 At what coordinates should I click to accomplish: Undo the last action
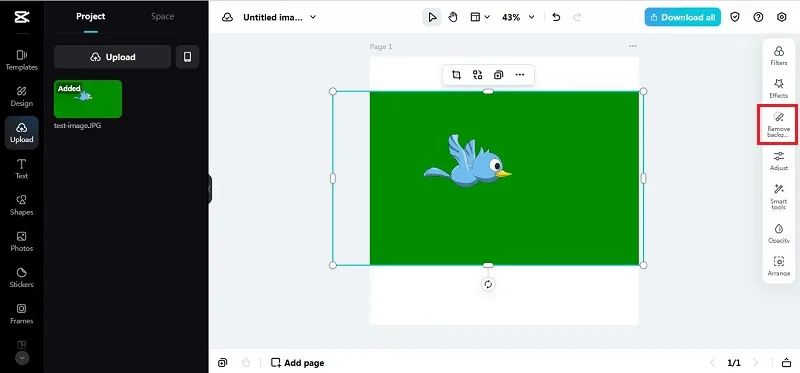coord(556,17)
